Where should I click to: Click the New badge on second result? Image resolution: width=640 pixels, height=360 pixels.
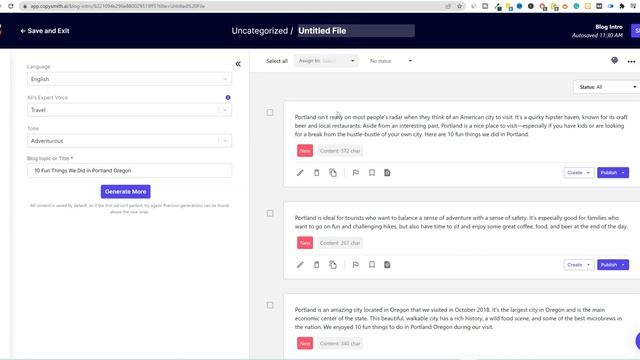pyautogui.click(x=305, y=243)
